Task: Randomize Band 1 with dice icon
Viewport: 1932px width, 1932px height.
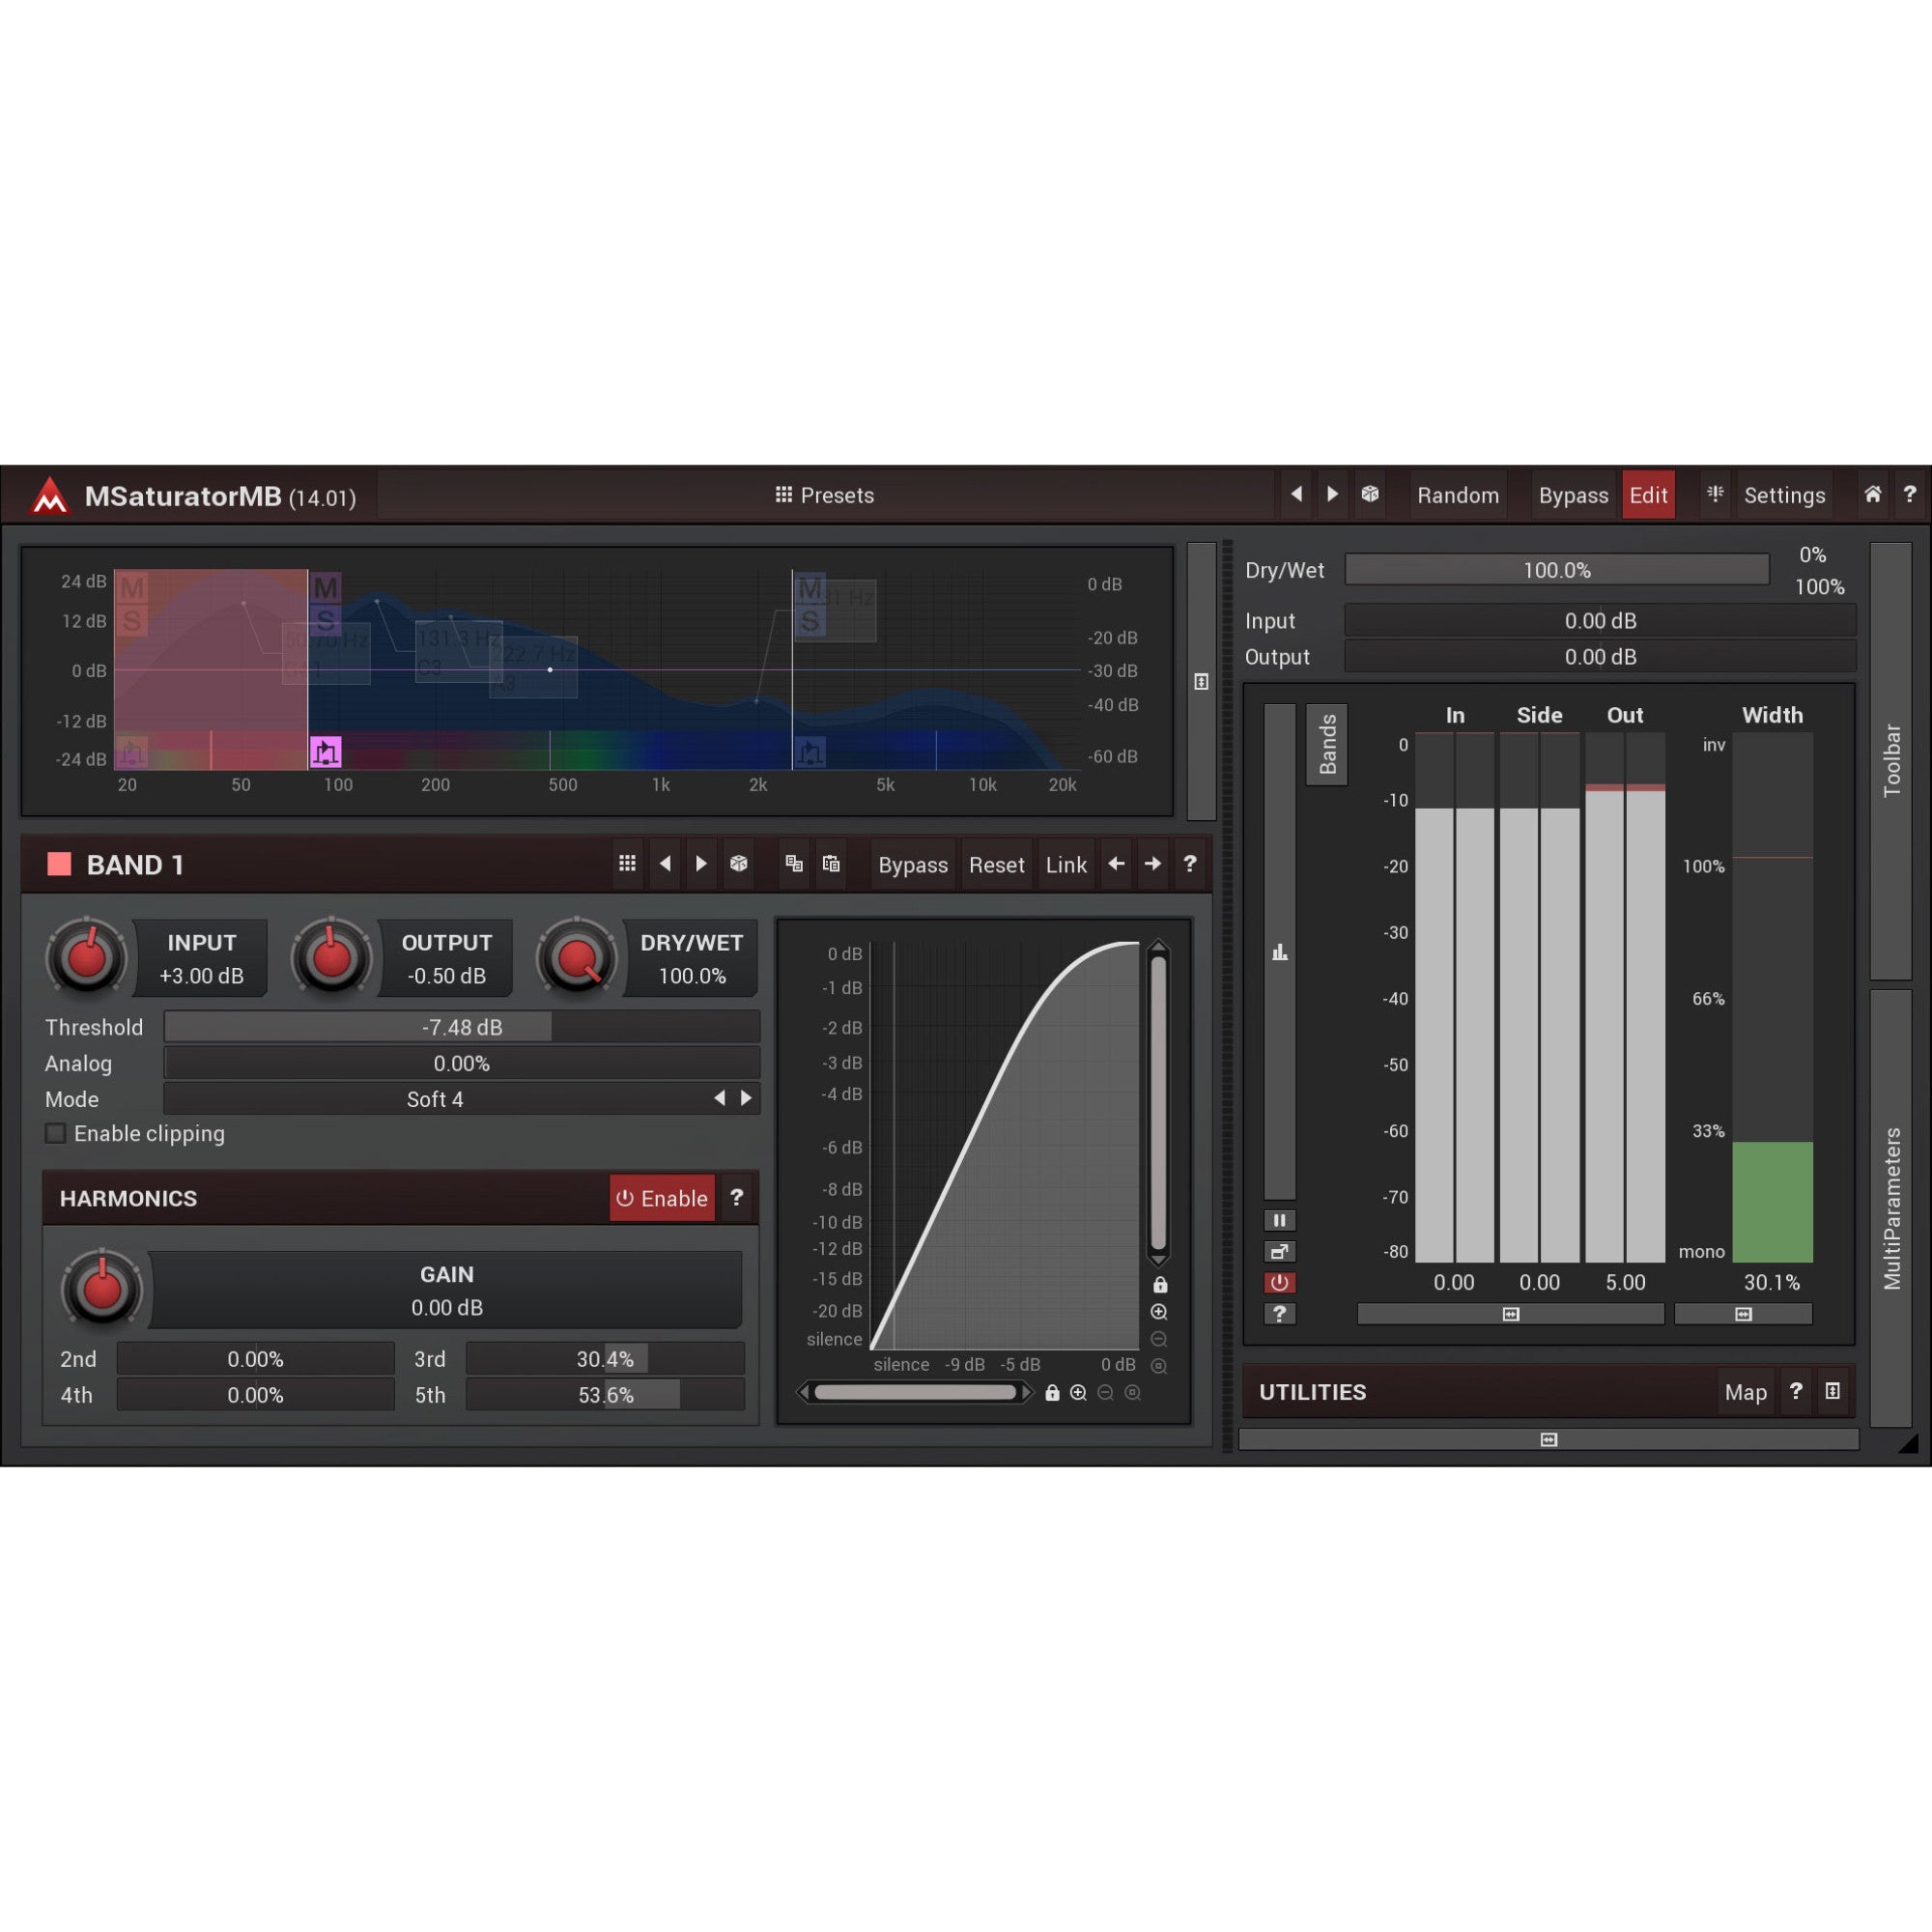Action: [x=739, y=864]
